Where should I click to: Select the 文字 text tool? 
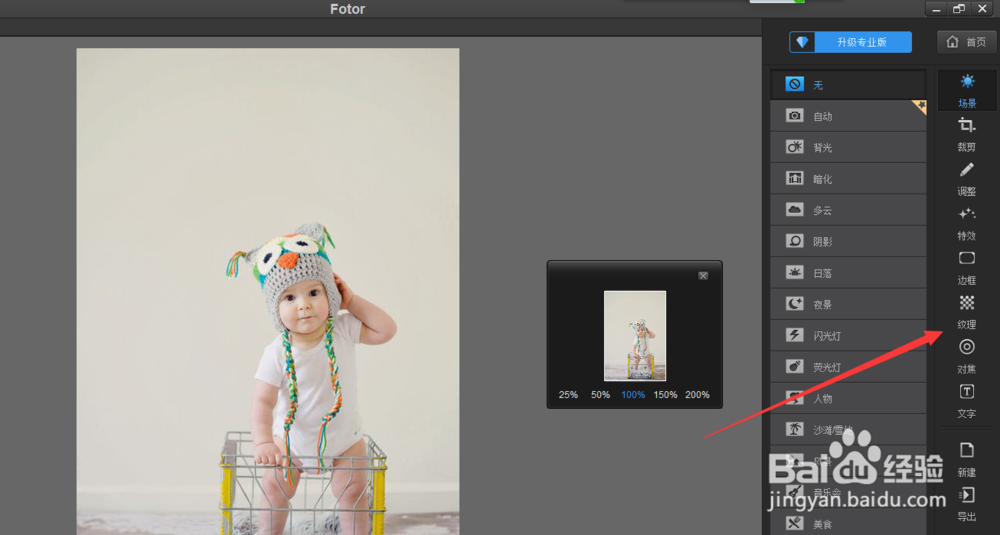tap(967, 398)
